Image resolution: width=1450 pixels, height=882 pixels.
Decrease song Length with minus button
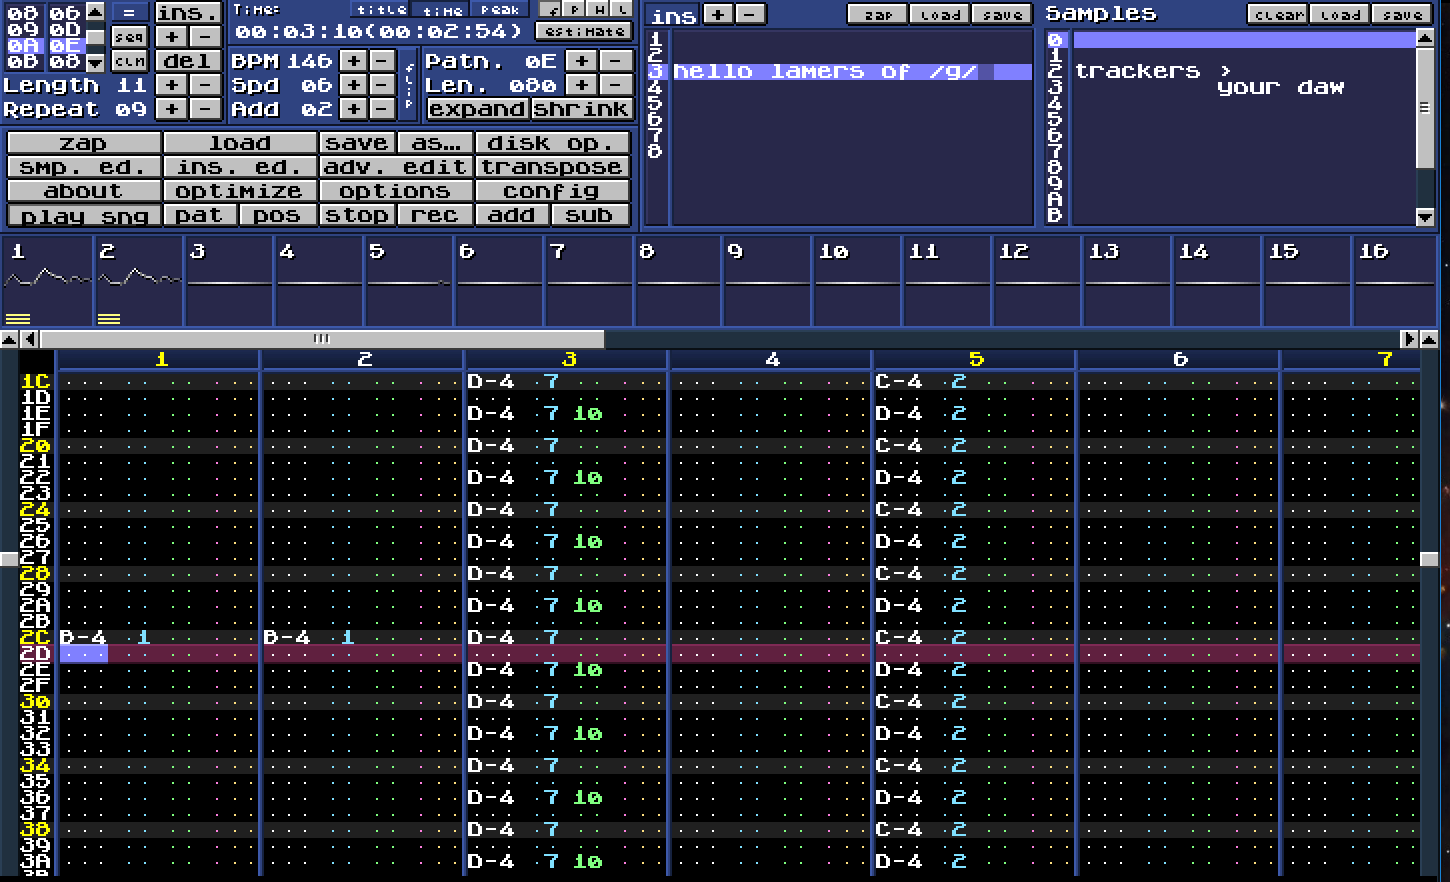tap(205, 85)
